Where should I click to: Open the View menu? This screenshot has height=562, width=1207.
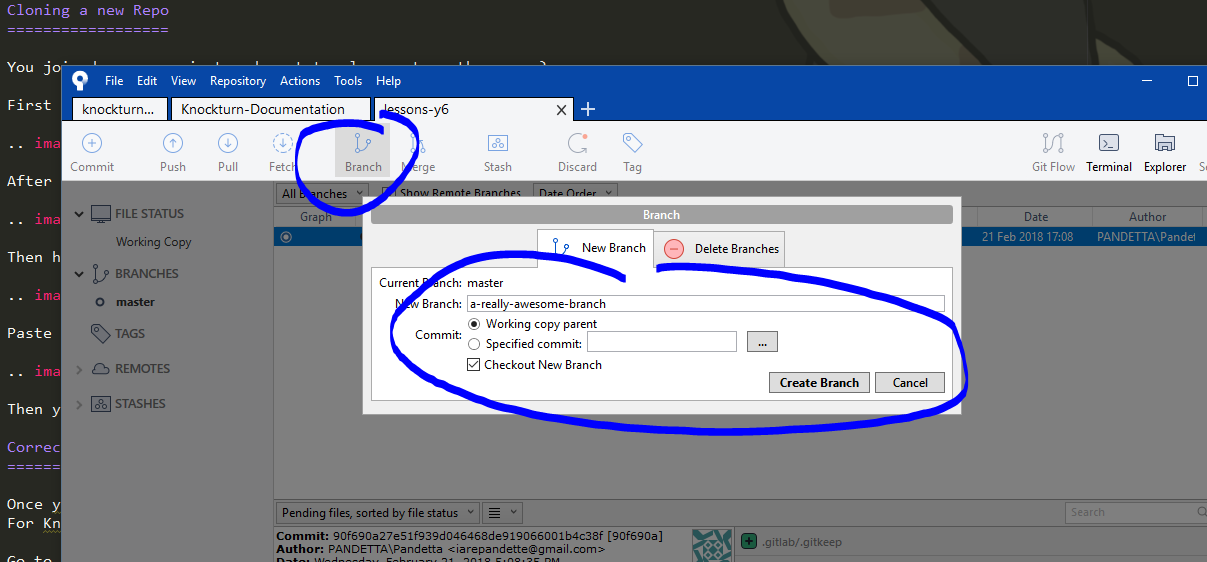[183, 81]
